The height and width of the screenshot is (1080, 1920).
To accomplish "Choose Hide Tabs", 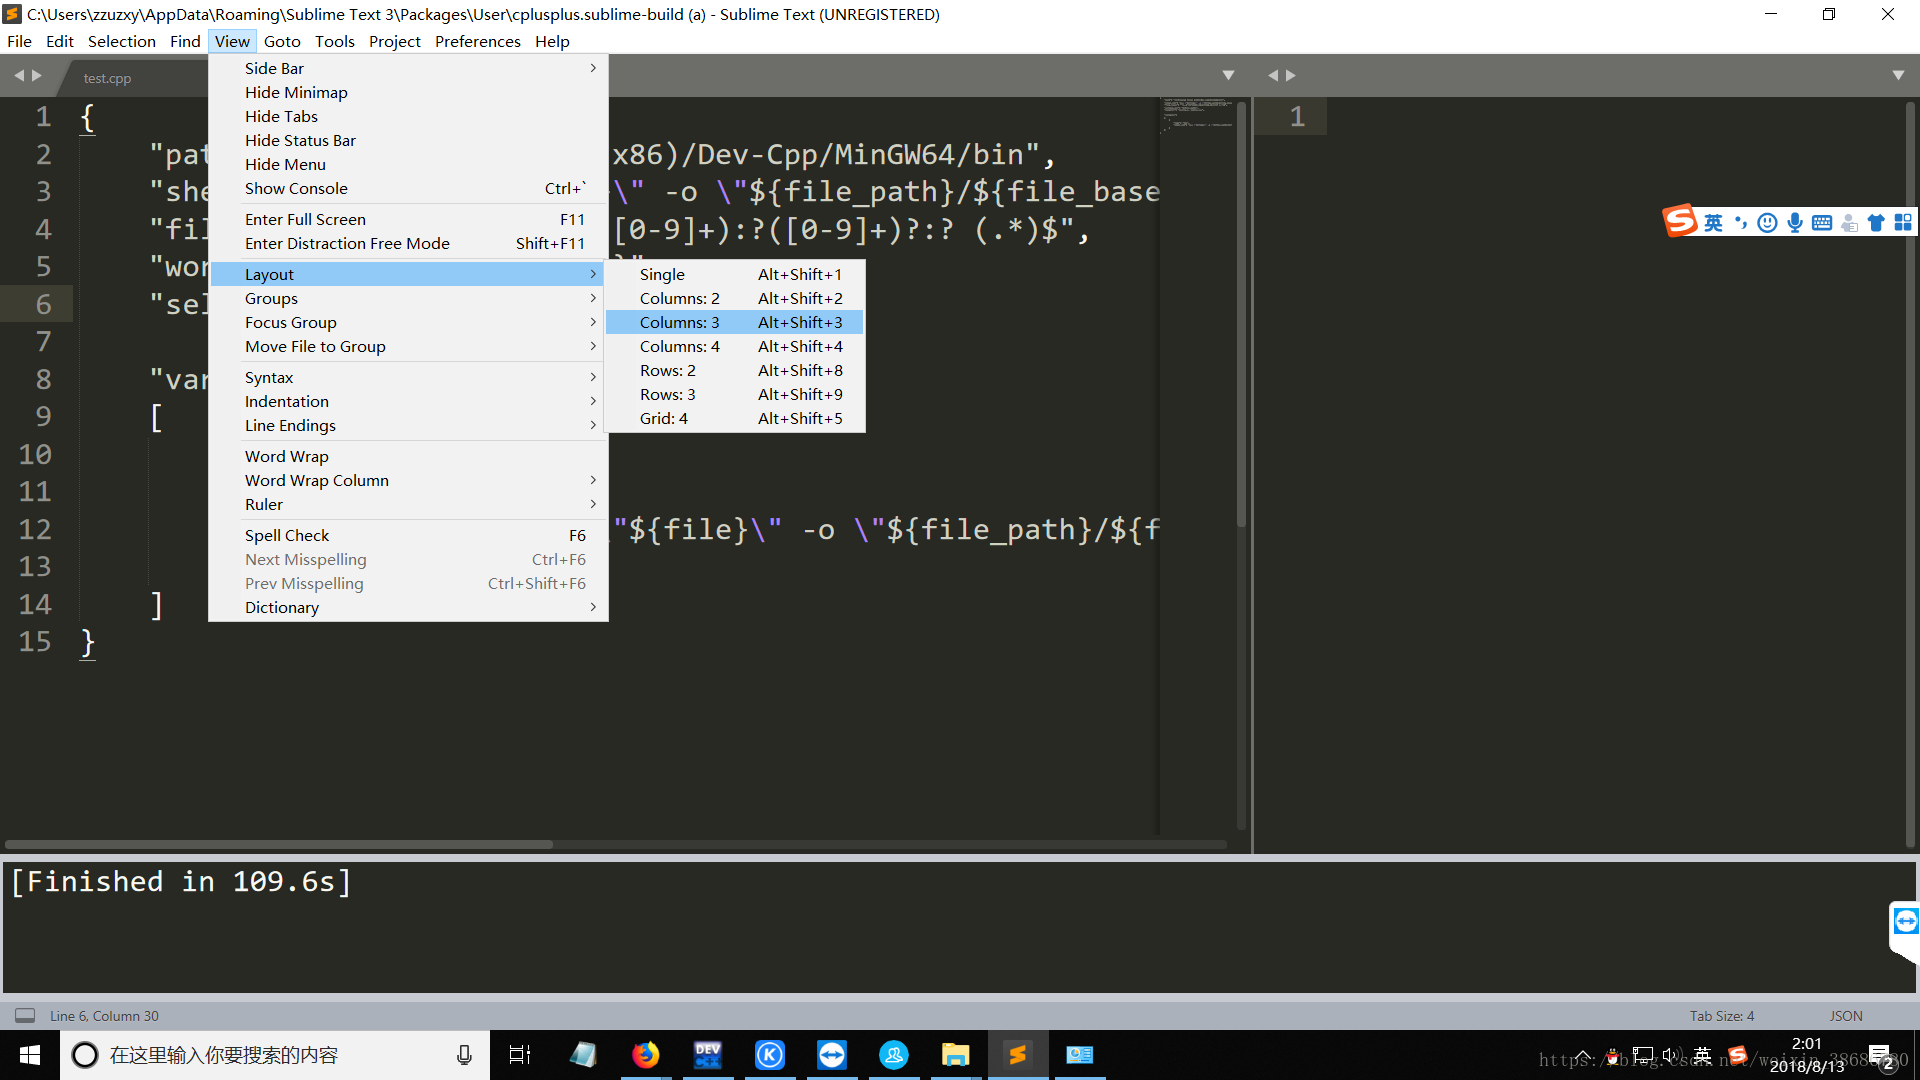I will (x=408, y=116).
